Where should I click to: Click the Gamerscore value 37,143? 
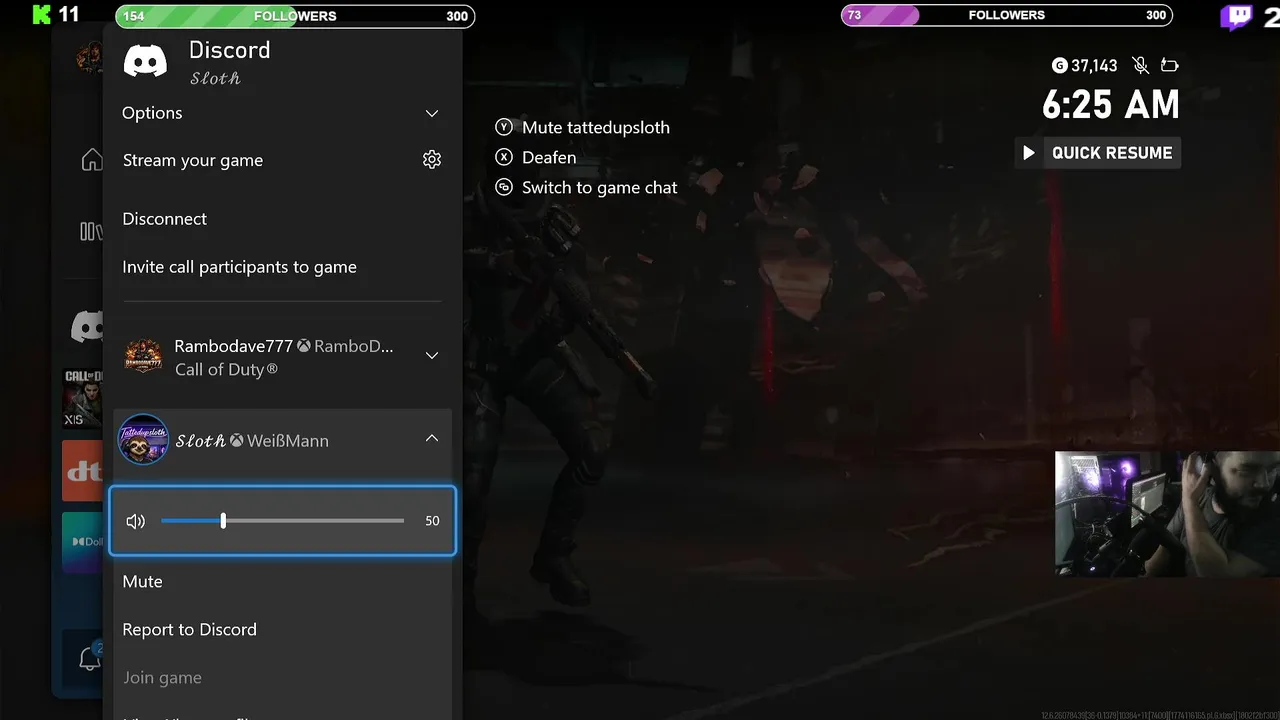(x=1094, y=66)
